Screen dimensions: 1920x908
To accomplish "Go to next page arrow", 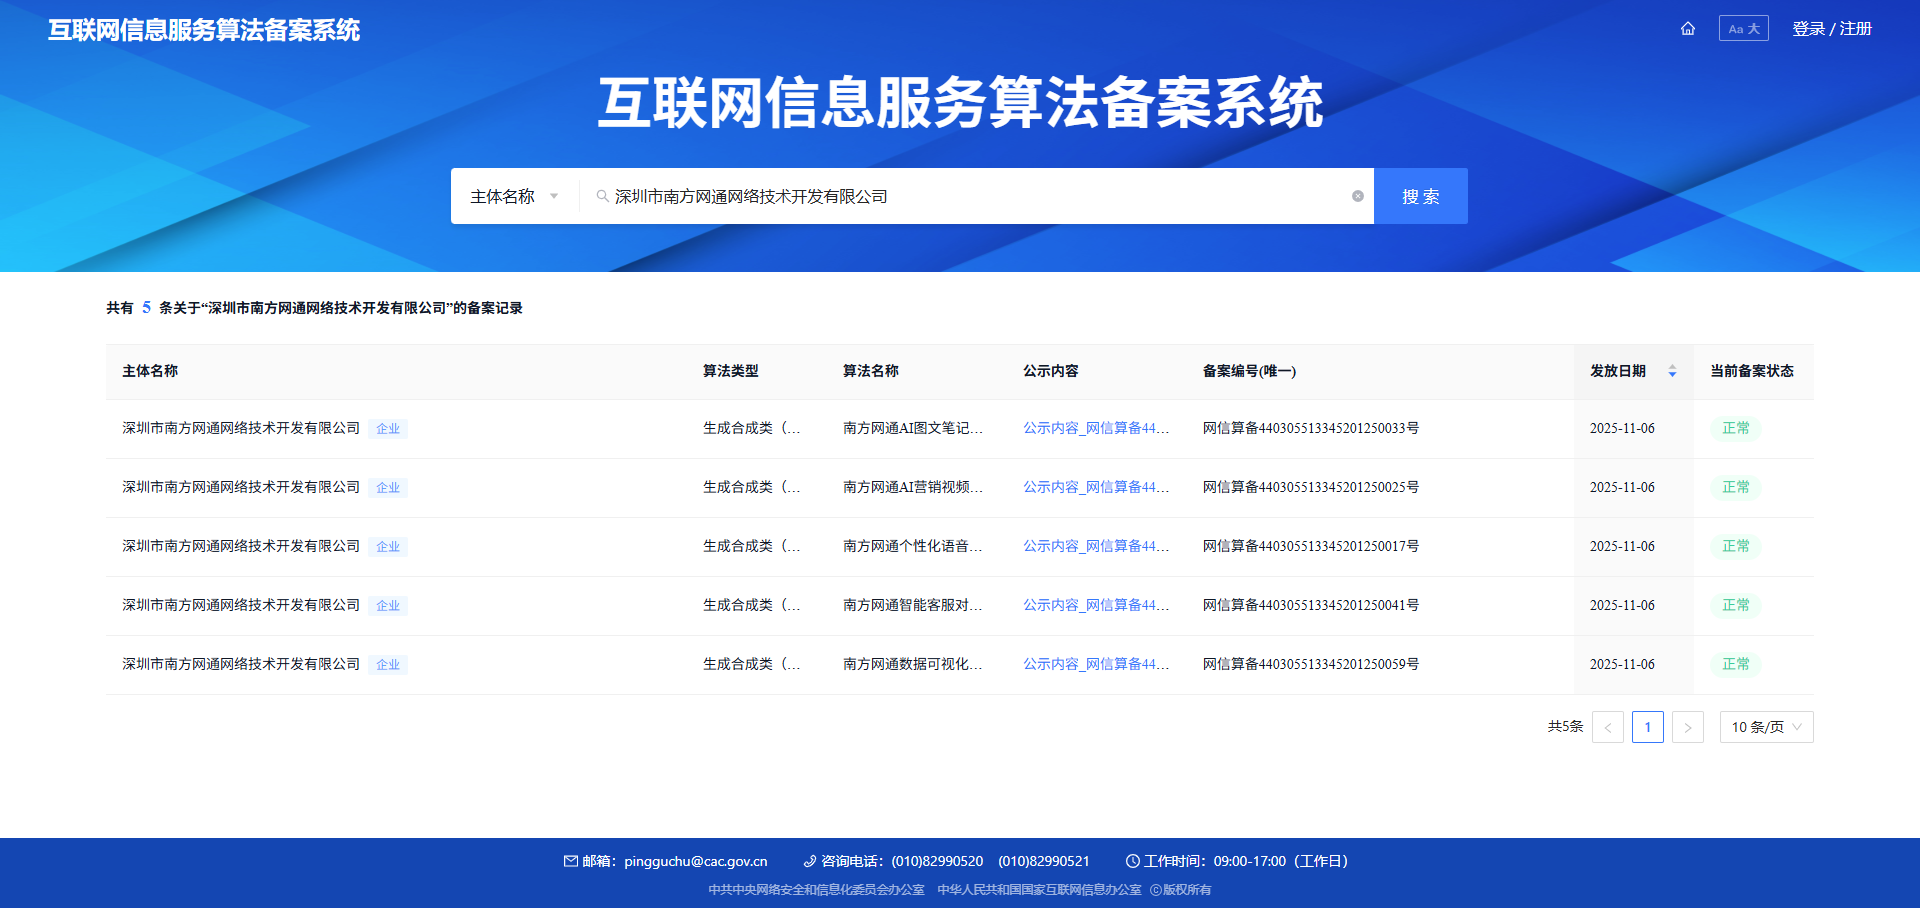I will point(1687,727).
